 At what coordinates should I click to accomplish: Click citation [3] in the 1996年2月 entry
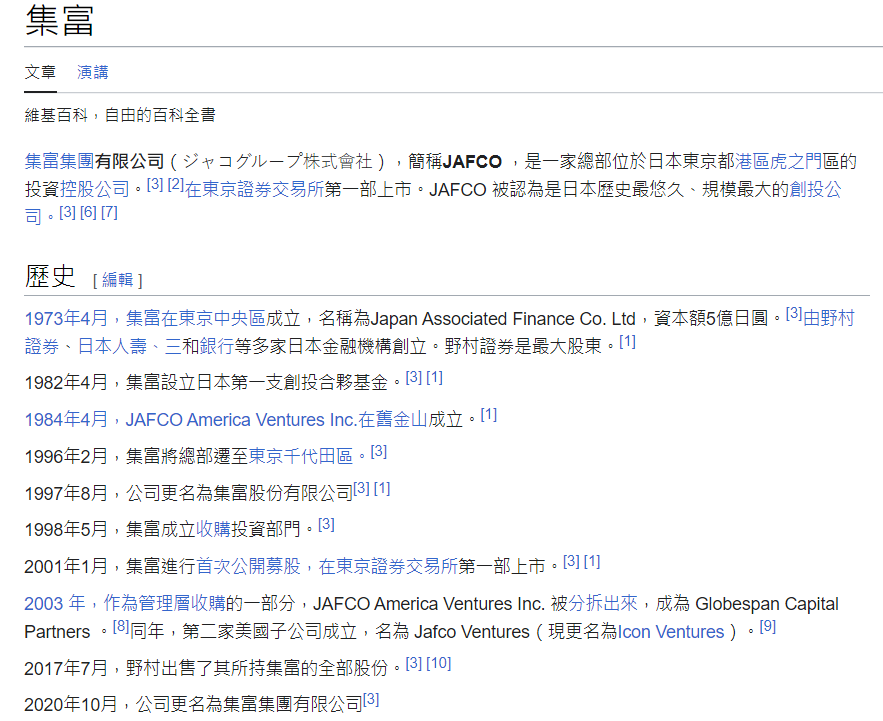point(379,451)
